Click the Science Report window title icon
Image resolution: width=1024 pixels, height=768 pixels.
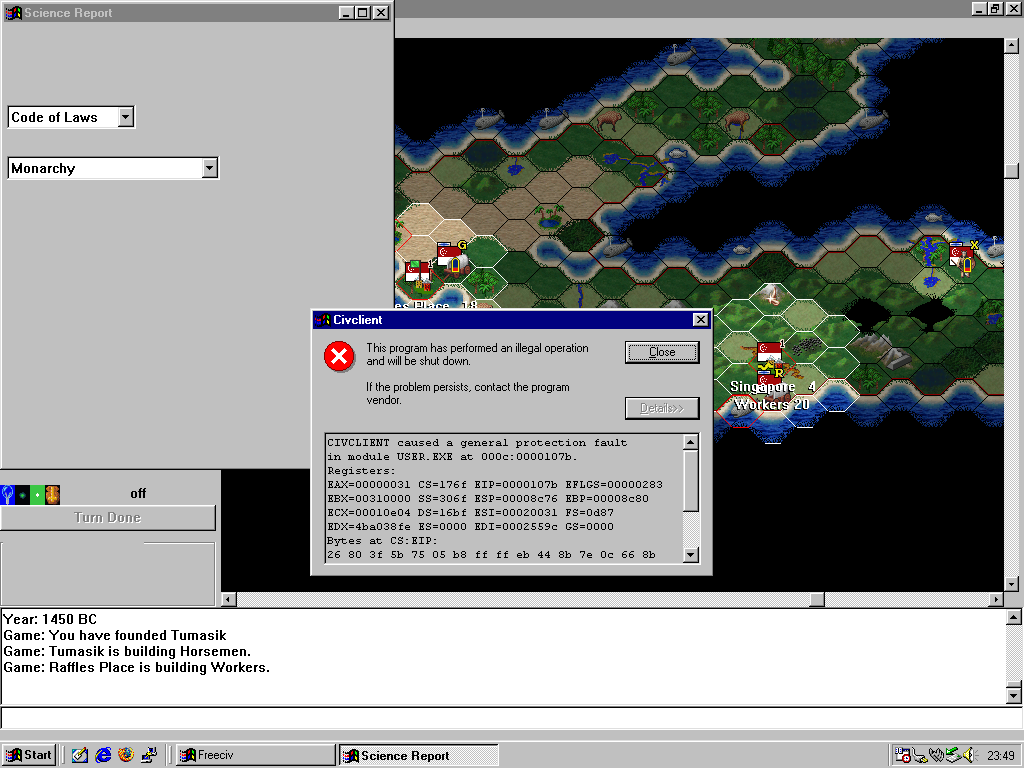(x=13, y=12)
